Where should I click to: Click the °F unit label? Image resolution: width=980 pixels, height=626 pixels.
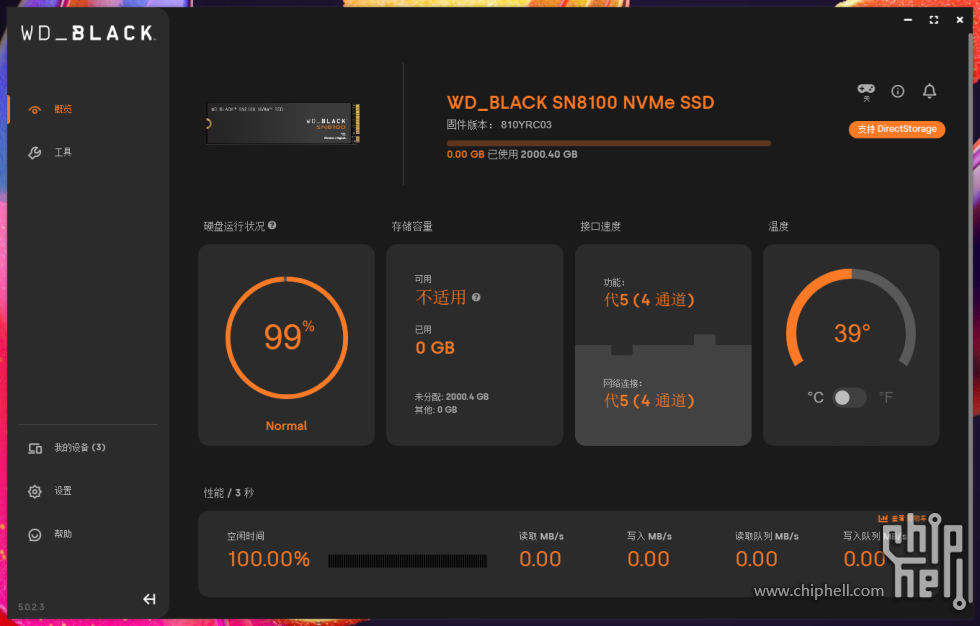tap(886, 397)
